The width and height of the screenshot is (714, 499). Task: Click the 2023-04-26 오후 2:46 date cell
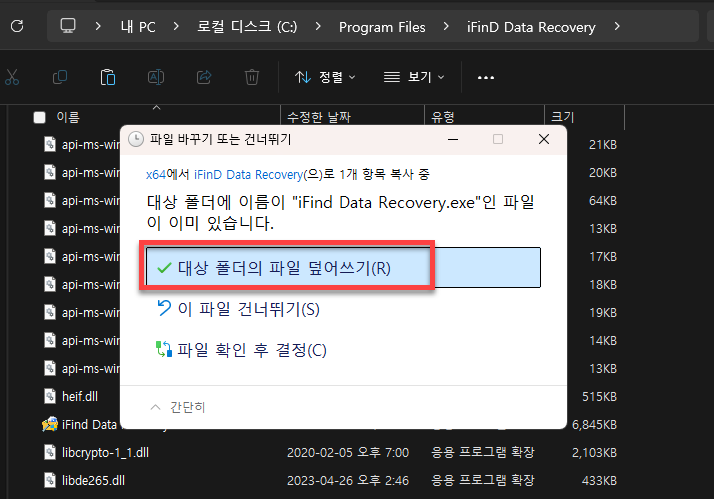(348, 481)
